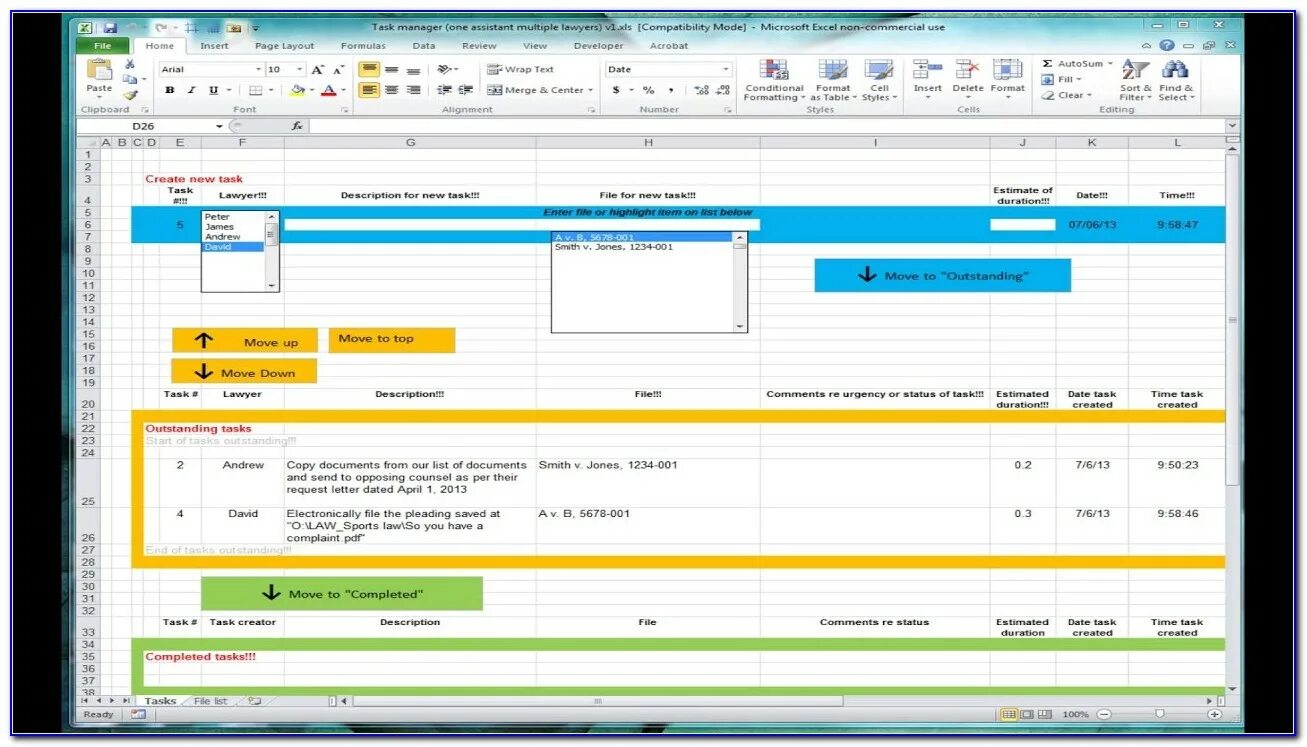Toggle Align Text Right
Screen dimensions: 1307x747
pyautogui.click(x=413, y=90)
